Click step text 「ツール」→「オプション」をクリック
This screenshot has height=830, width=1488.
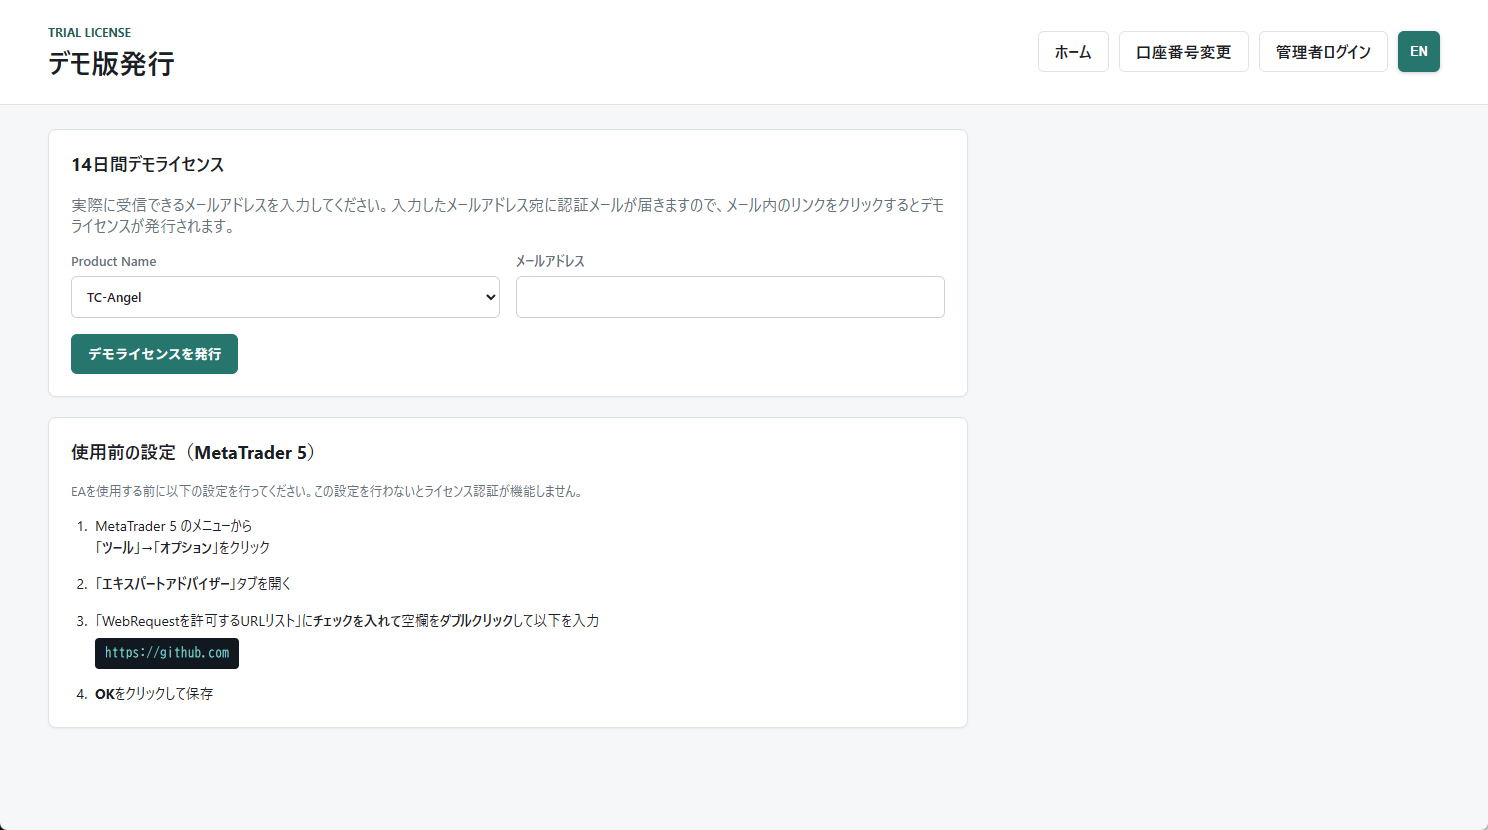(183, 548)
